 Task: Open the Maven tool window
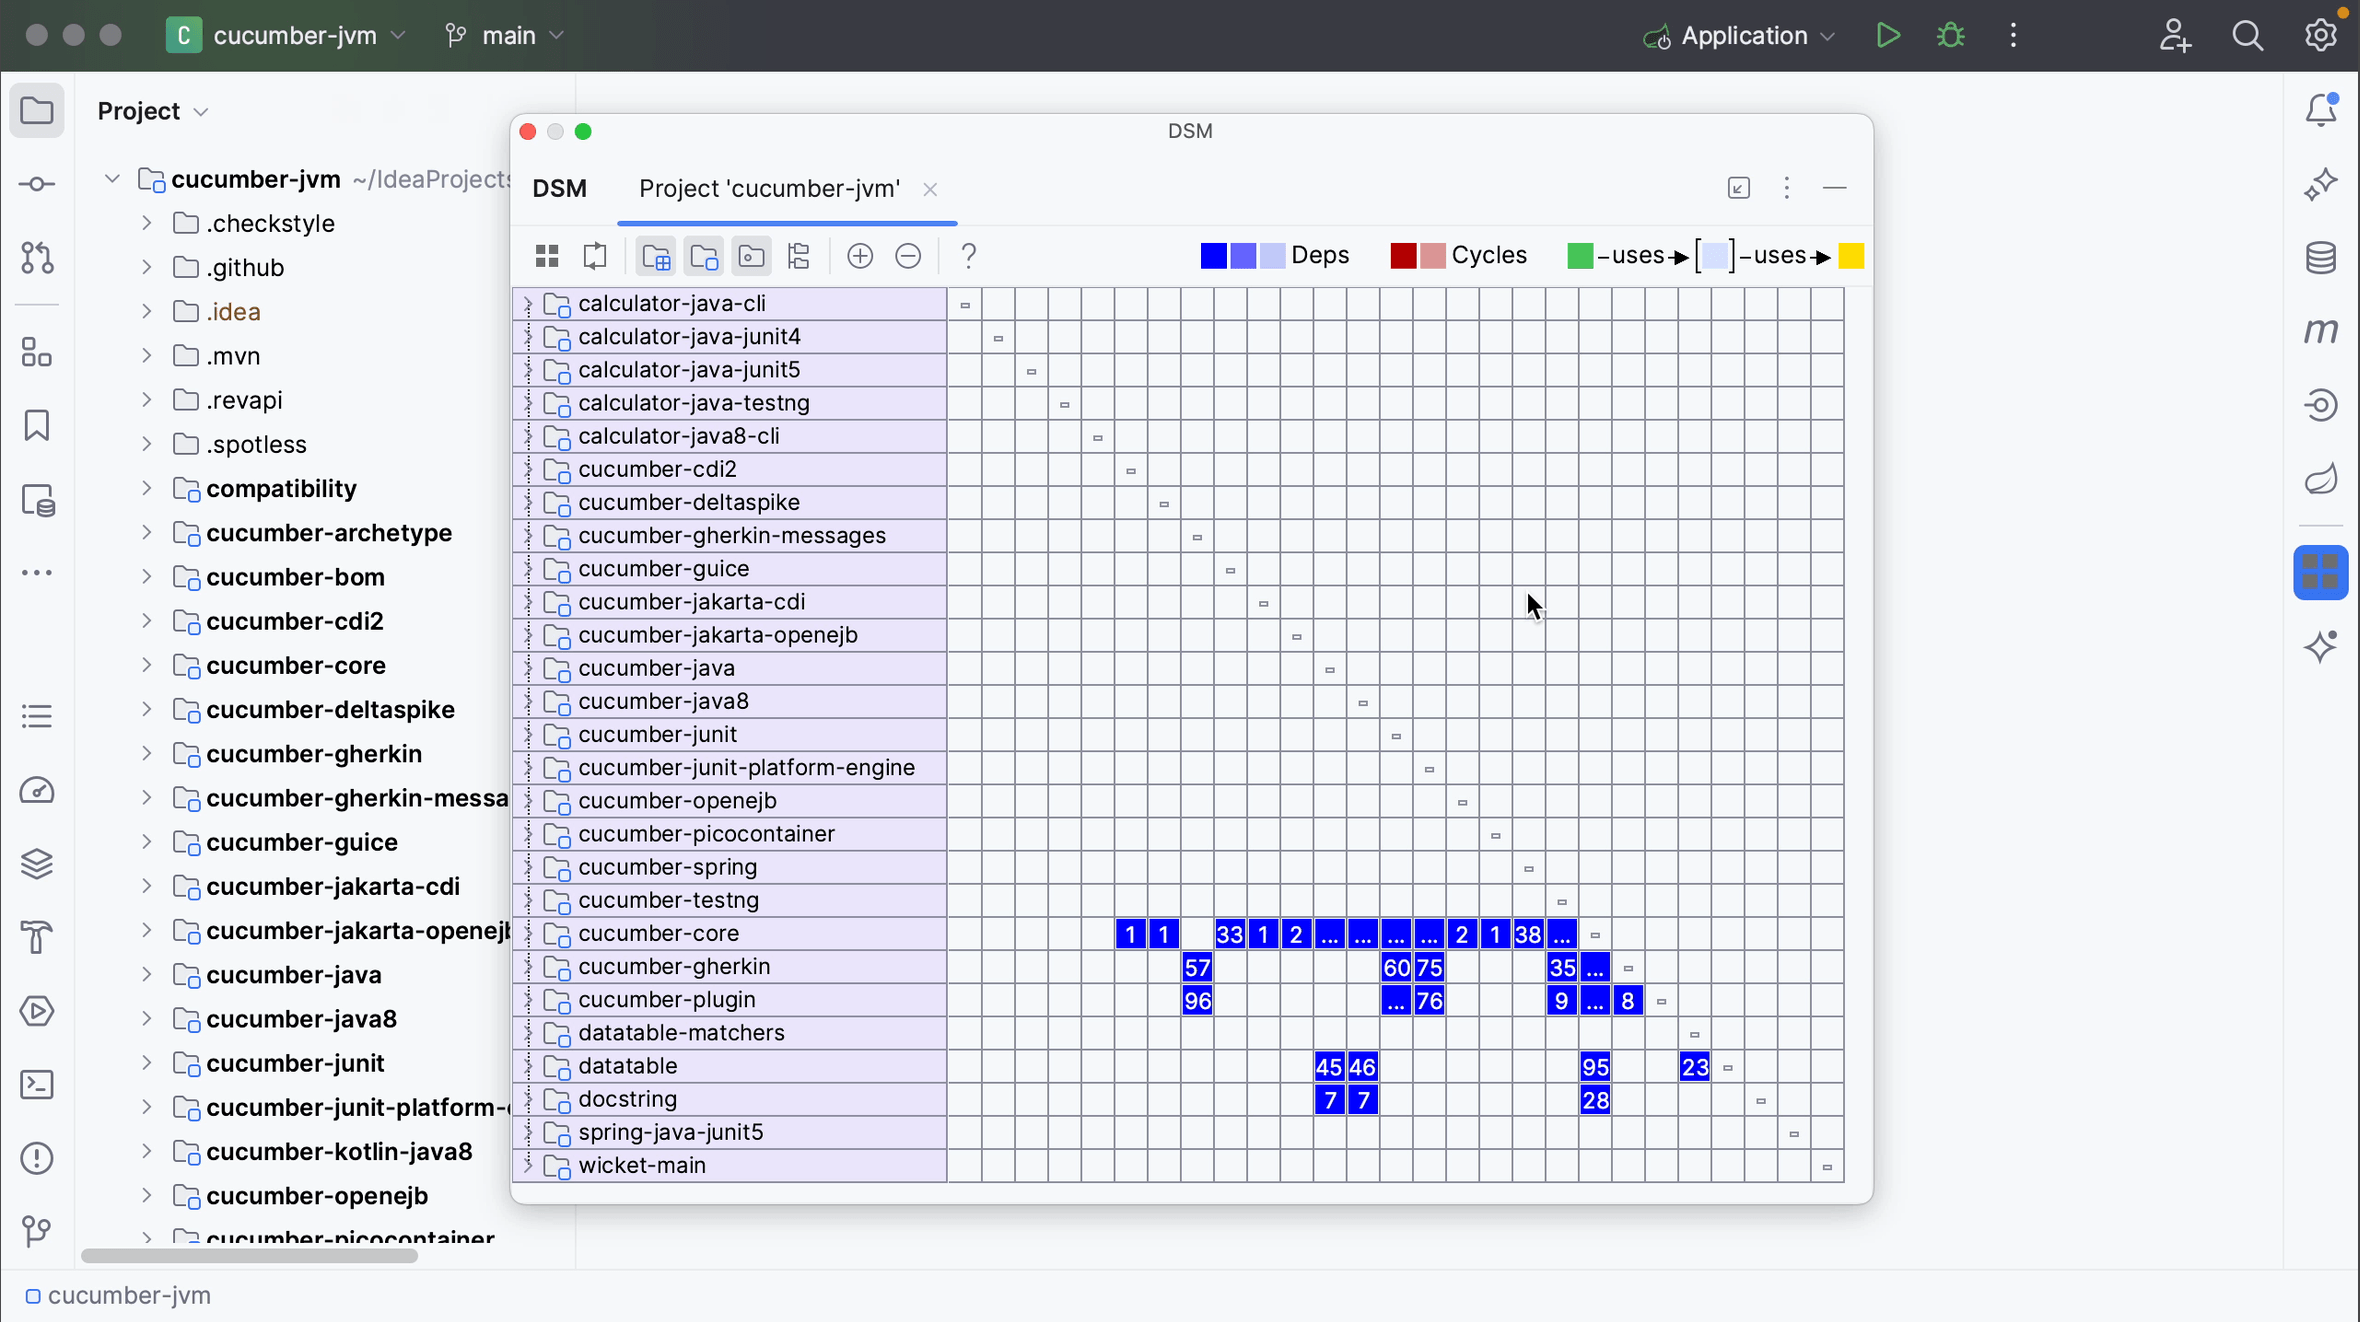tap(2321, 332)
